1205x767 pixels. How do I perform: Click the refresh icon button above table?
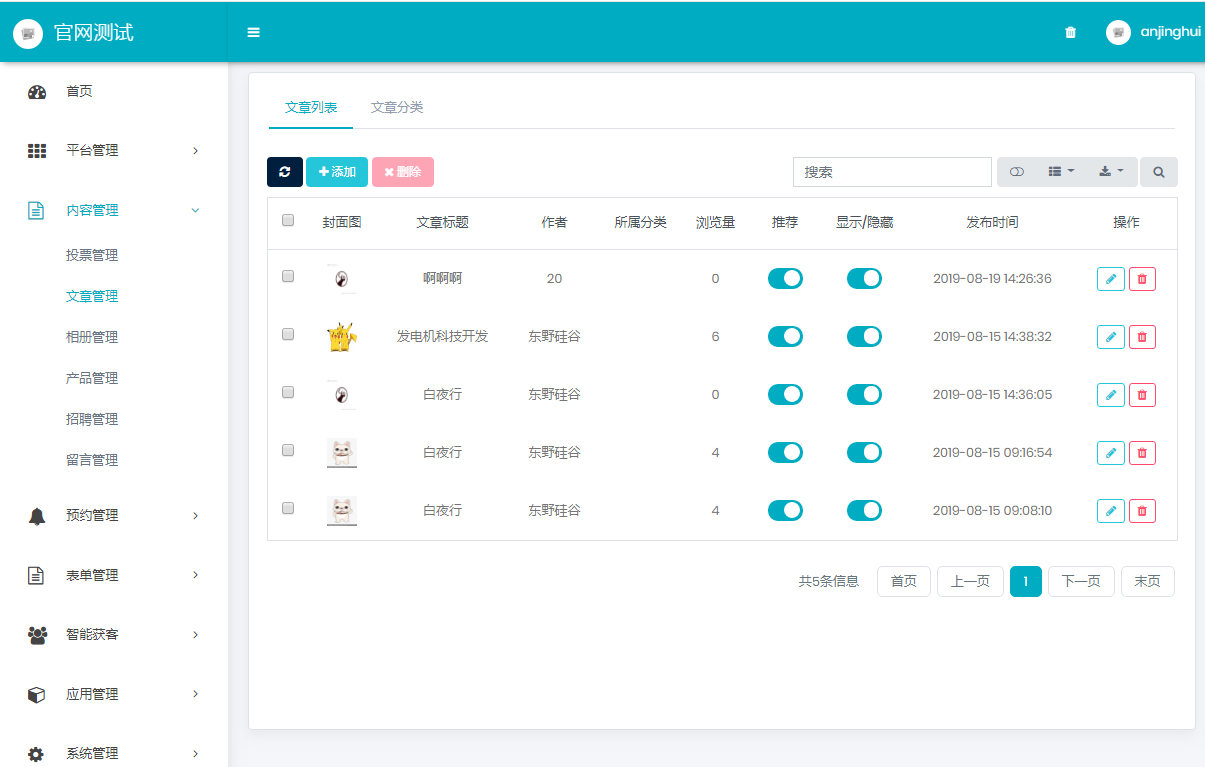tap(285, 172)
